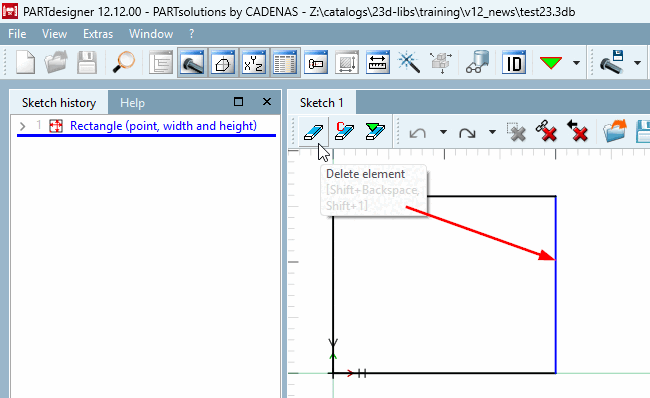Open the View menu
Viewport: 650px width, 398px height.
(x=54, y=34)
